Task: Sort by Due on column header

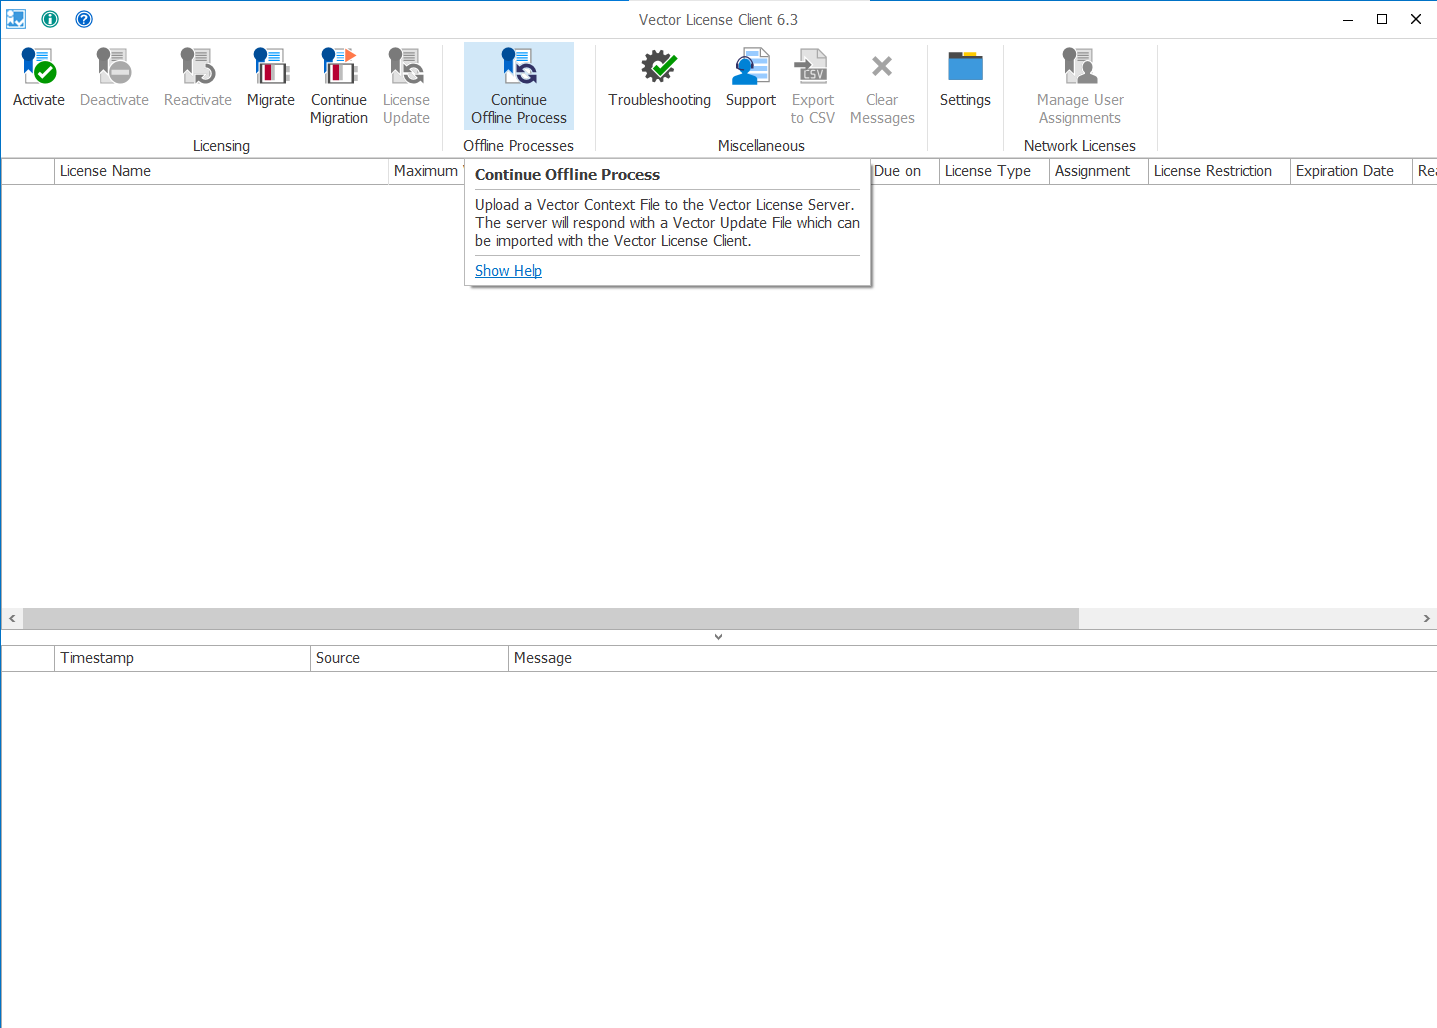Action: pyautogui.click(x=905, y=171)
